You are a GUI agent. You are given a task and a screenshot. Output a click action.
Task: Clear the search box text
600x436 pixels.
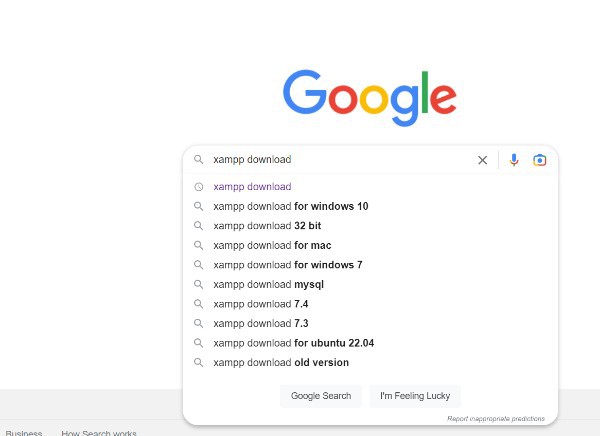[x=483, y=160]
